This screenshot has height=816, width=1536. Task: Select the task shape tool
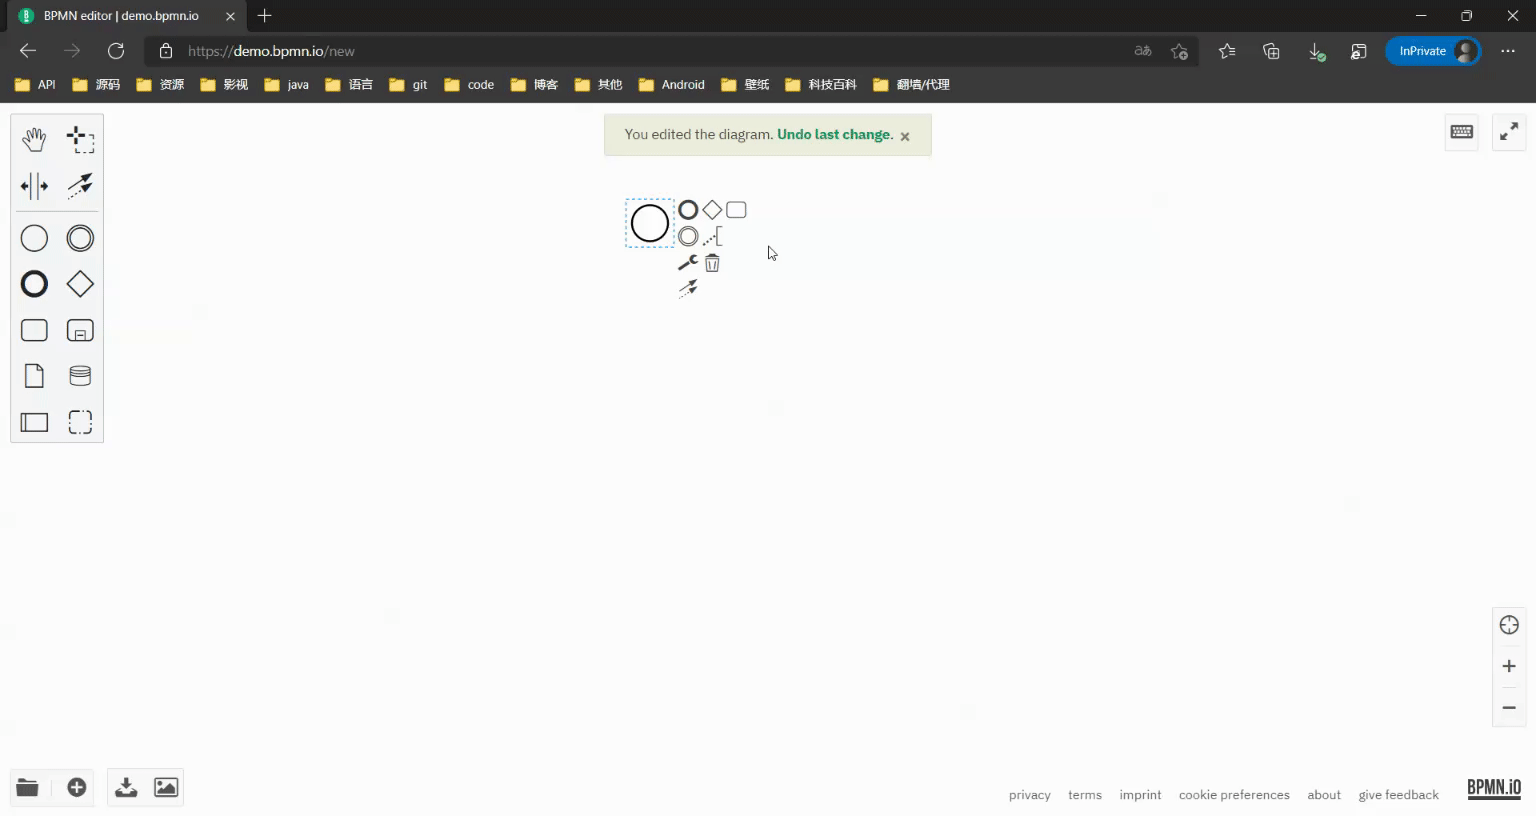coord(34,330)
